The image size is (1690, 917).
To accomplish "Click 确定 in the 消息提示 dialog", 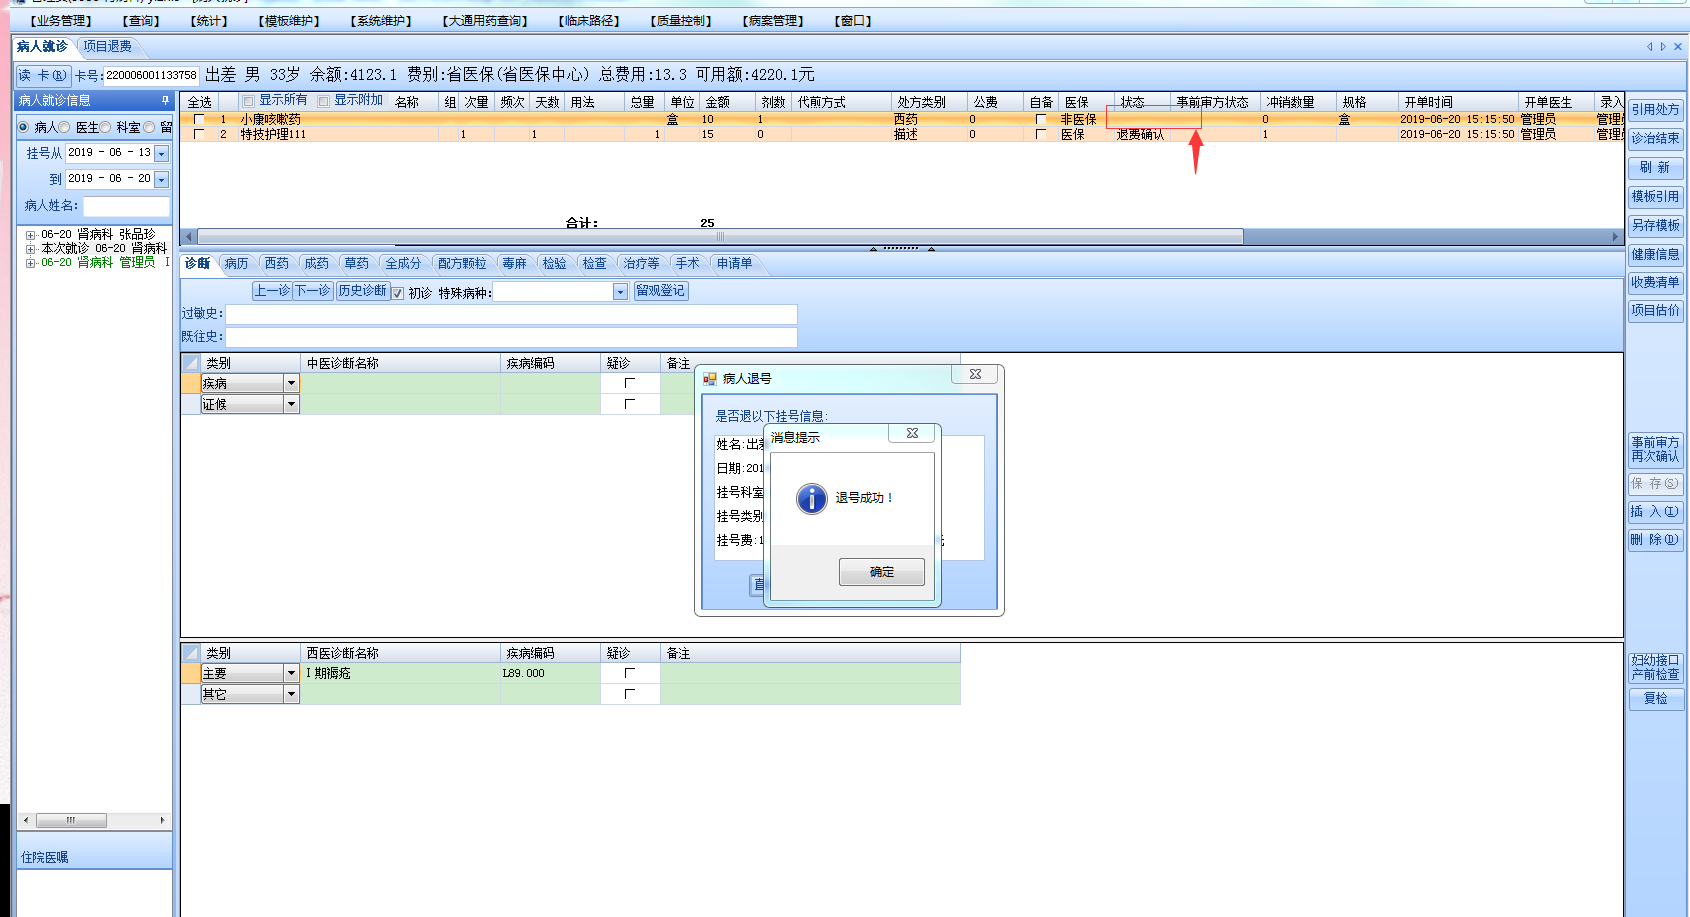I will (x=882, y=572).
